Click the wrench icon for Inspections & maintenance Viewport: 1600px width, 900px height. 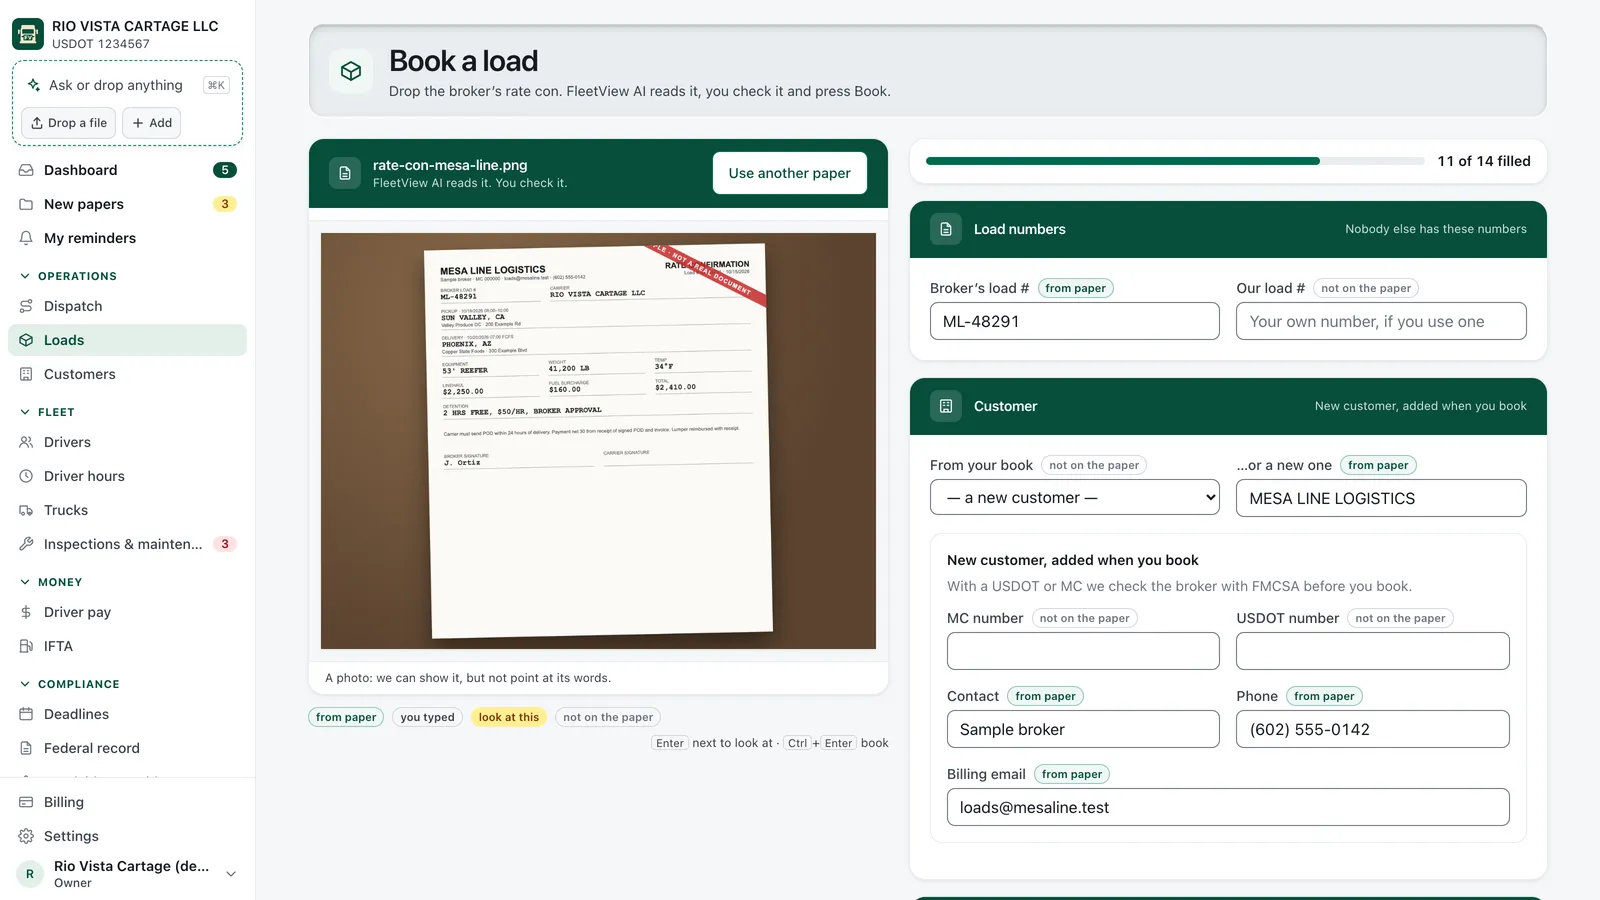coord(26,544)
